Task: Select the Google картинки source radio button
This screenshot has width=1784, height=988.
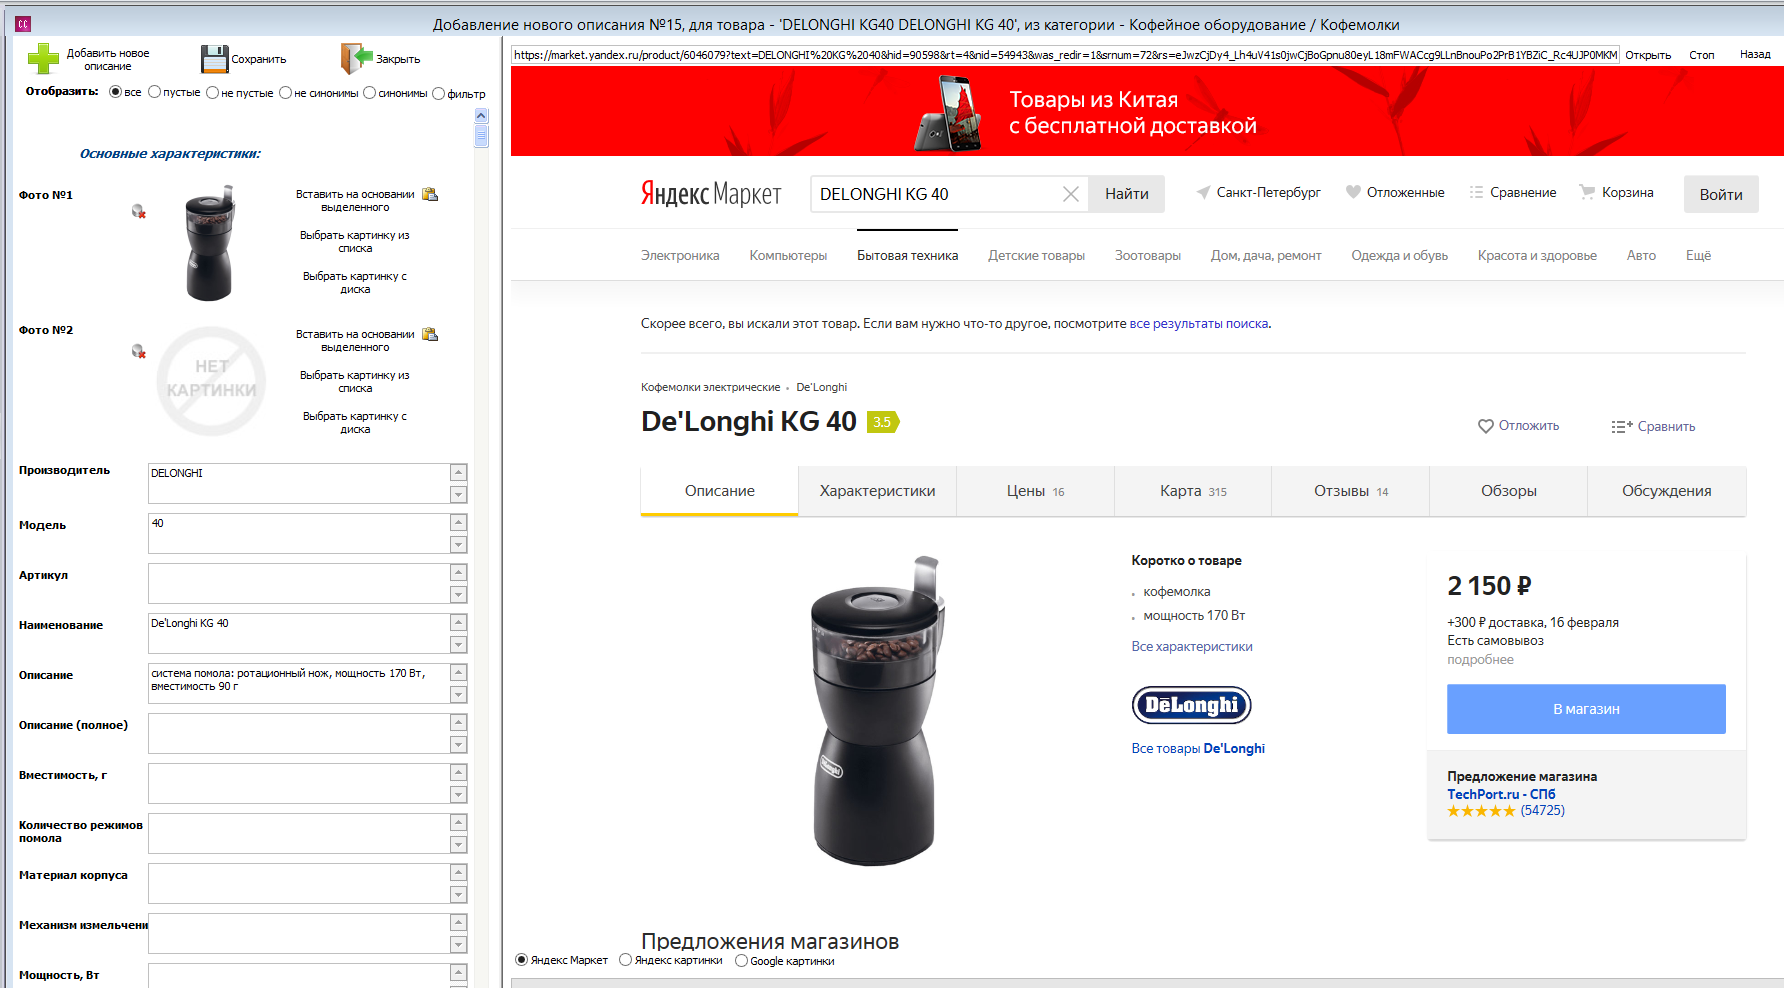Action: coord(741,961)
